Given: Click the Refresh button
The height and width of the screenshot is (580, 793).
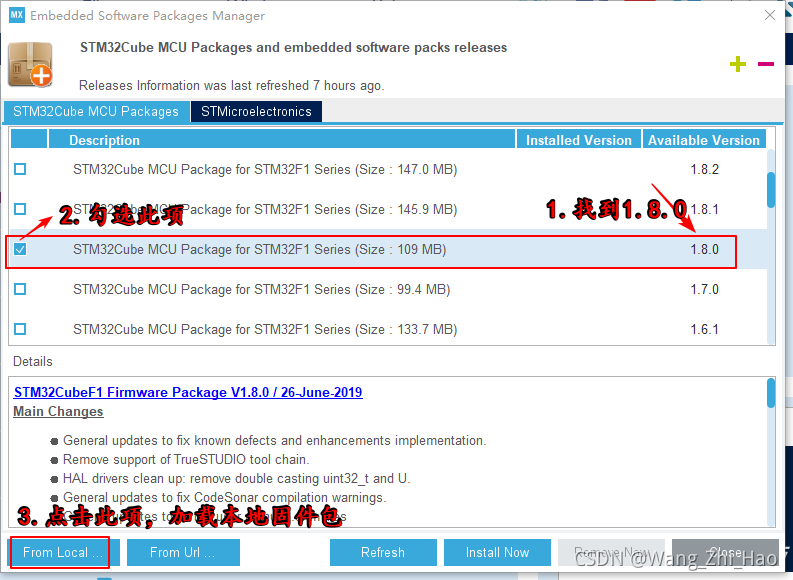Looking at the screenshot, I should [383, 552].
